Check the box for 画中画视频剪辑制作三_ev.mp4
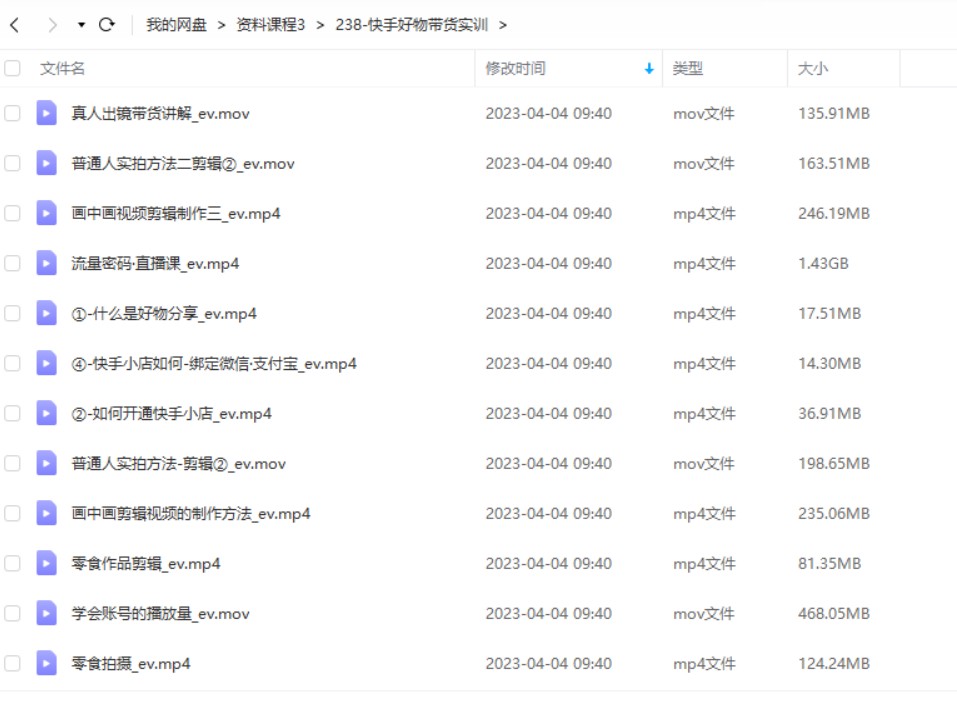This screenshot has width=957, height=721. (x=12, y=213)
